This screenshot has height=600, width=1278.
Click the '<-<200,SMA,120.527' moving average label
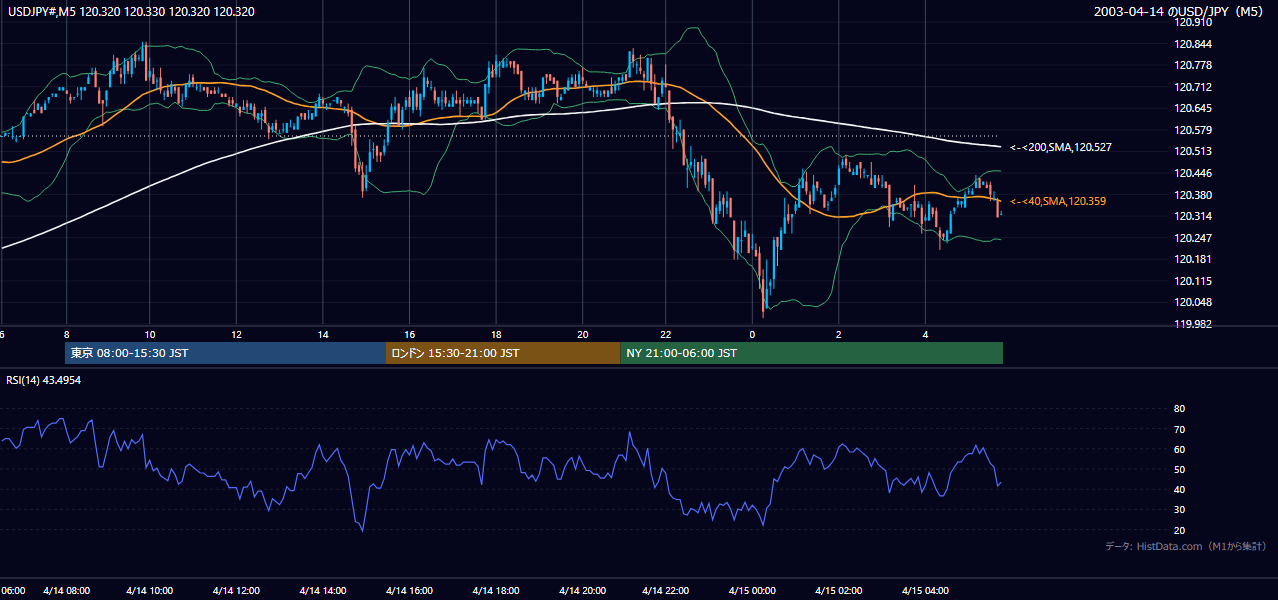coord(1060,147)
